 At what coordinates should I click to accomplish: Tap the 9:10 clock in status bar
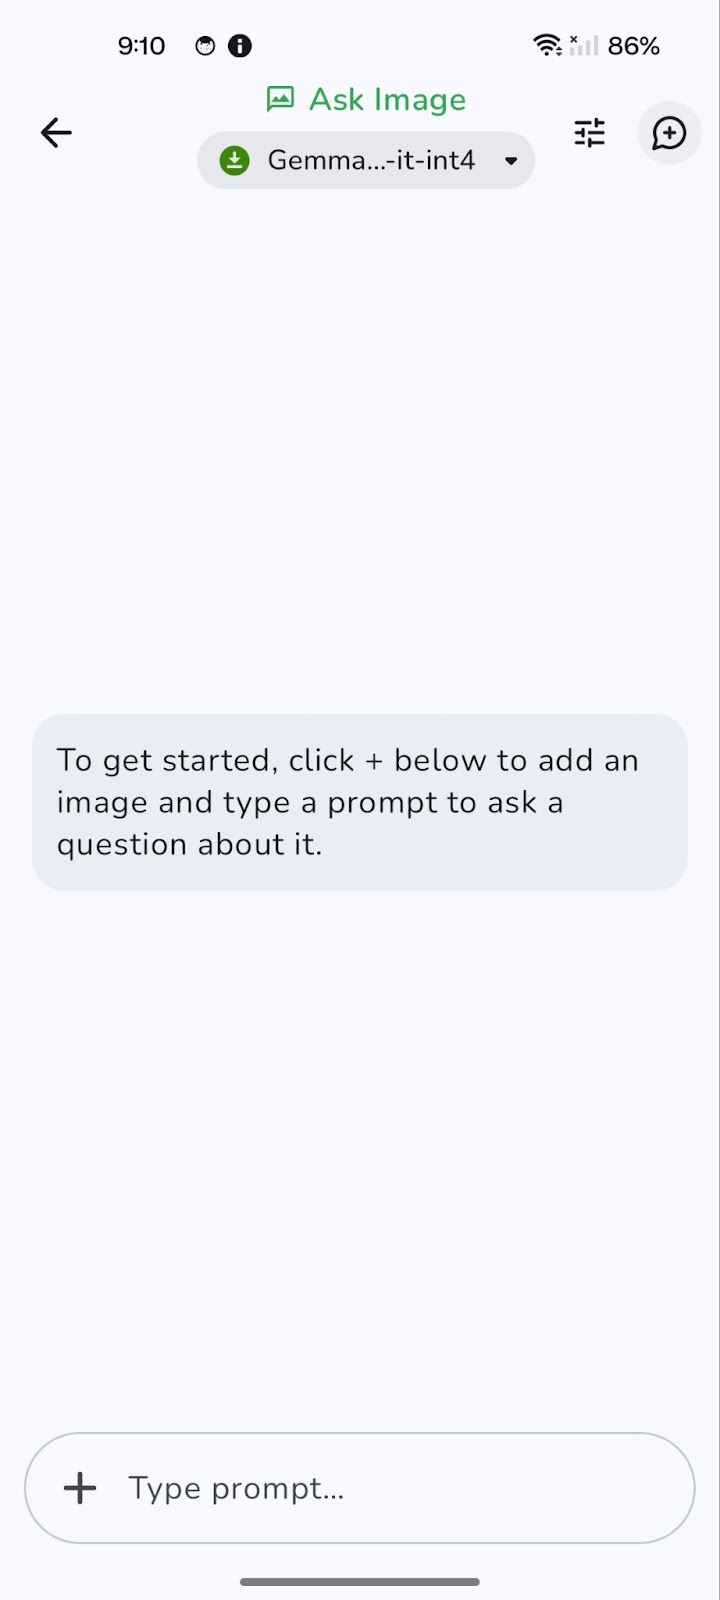[x=141, y=46]
